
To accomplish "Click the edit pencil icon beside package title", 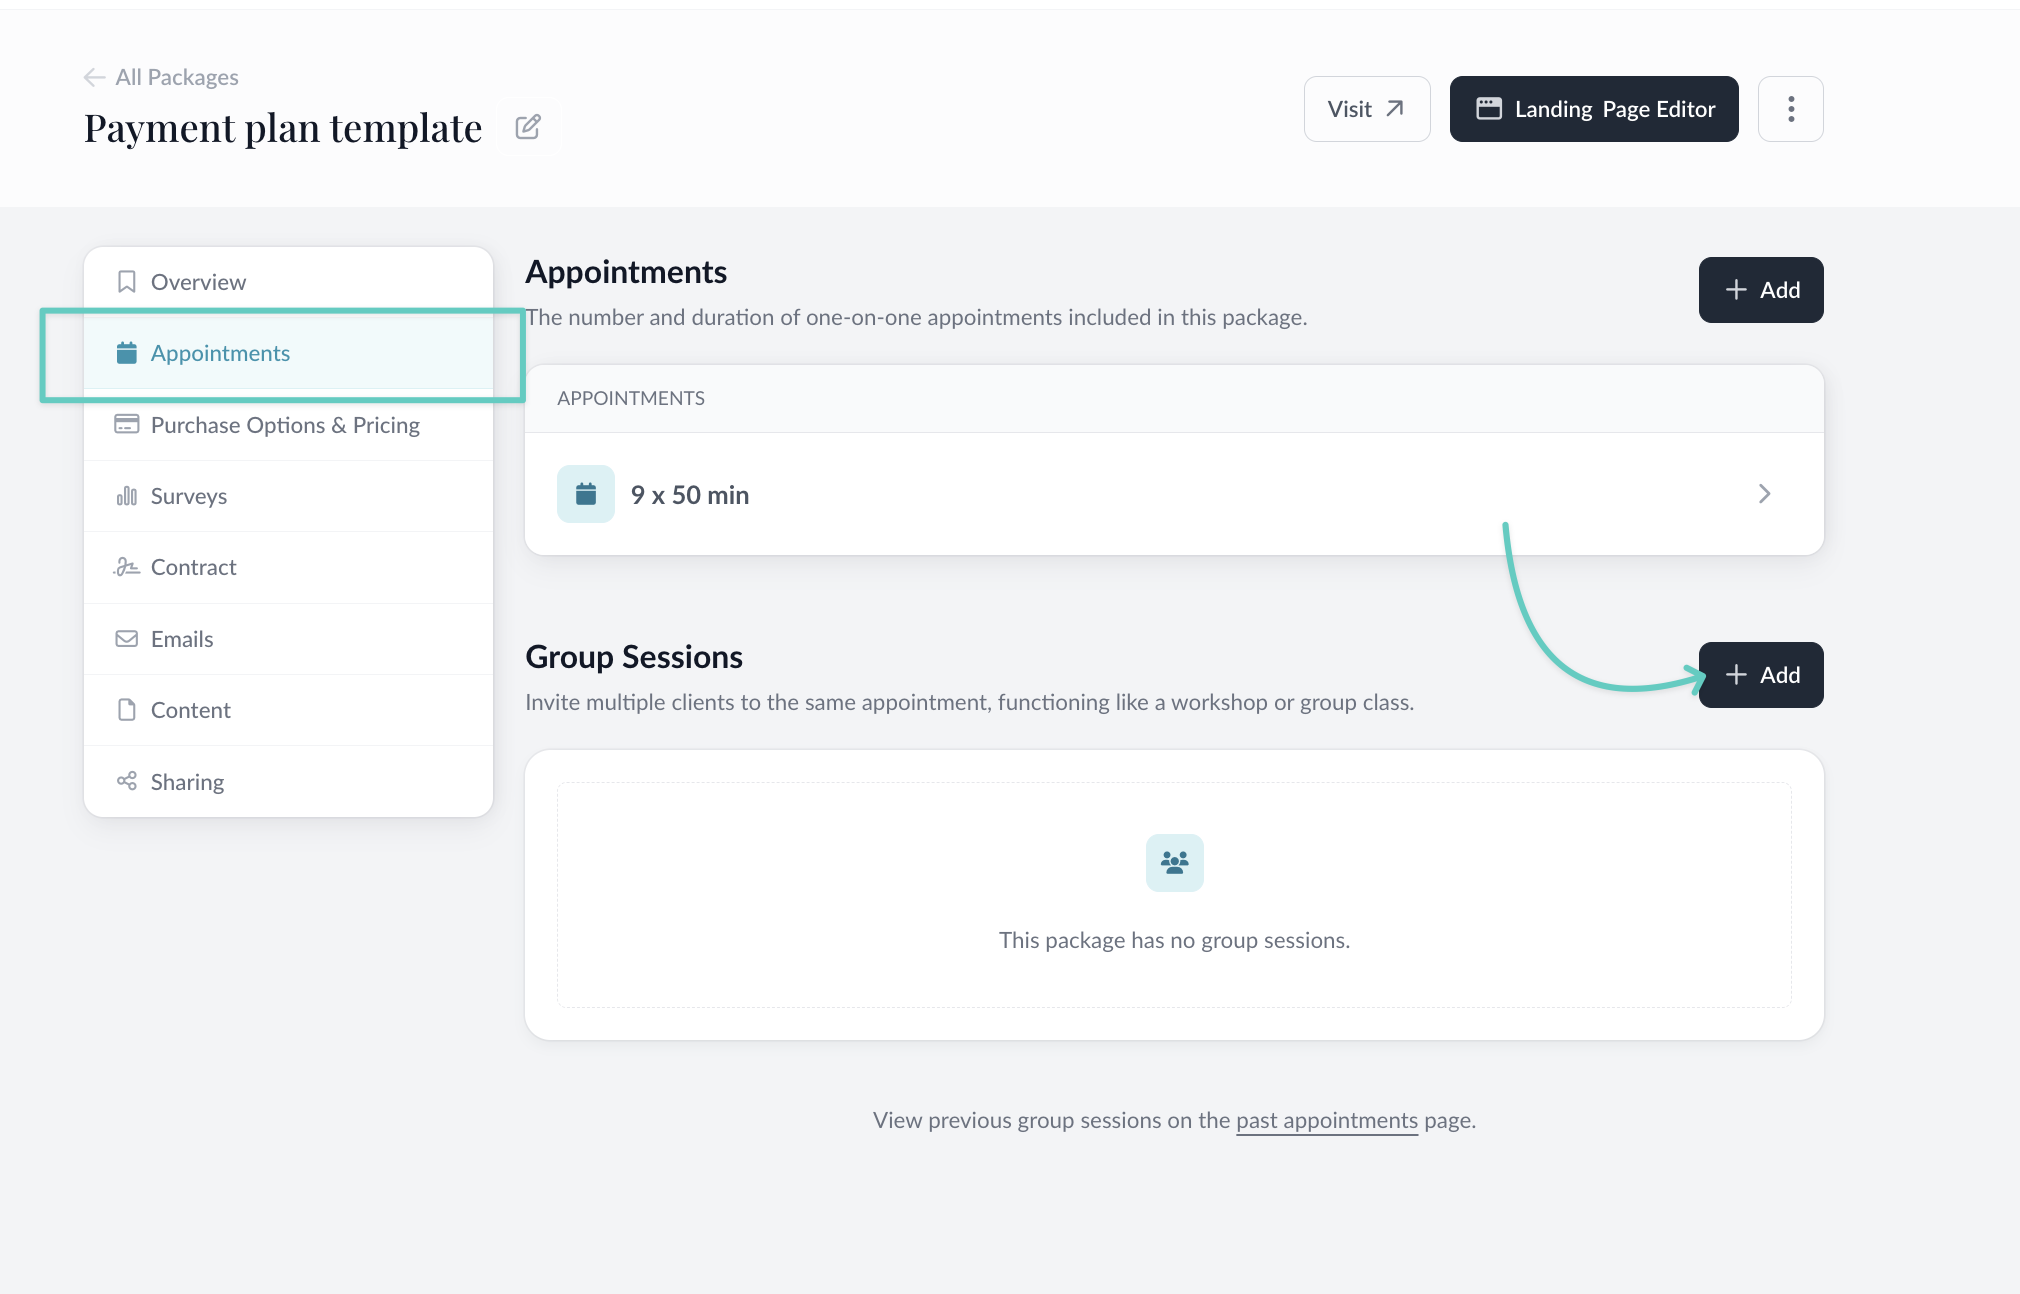I will point(528,127).
